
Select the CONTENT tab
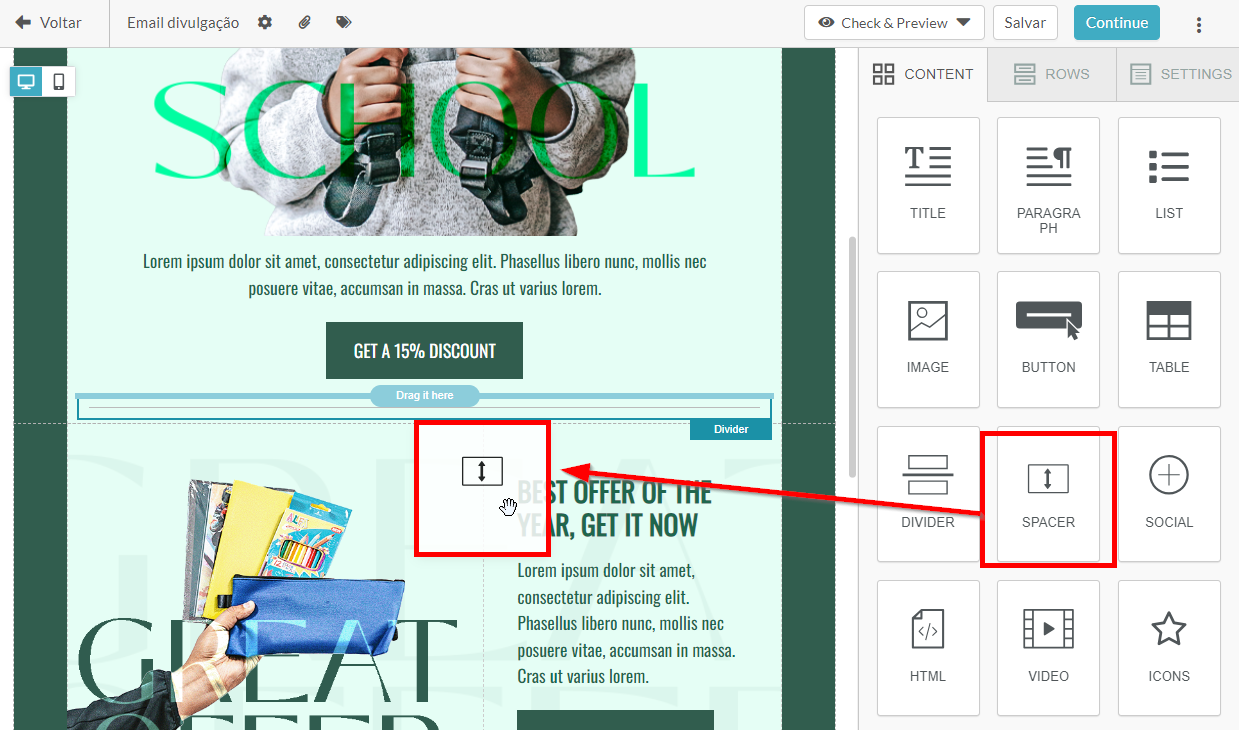(x=923, y=74)
